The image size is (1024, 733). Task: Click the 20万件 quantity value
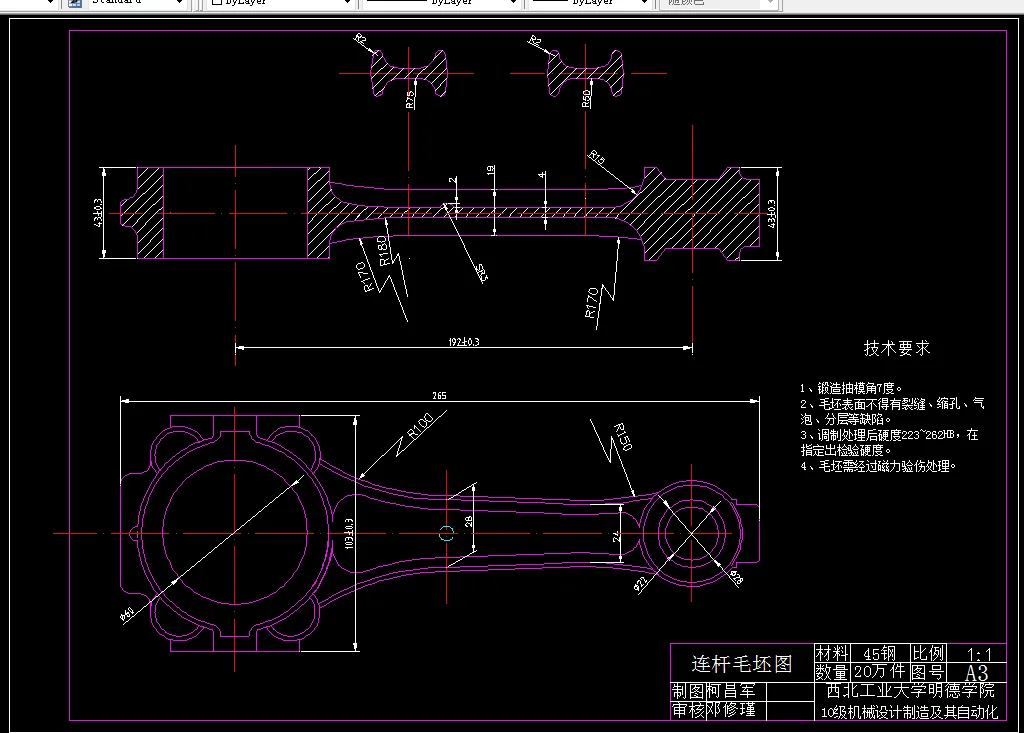point(879,671)
